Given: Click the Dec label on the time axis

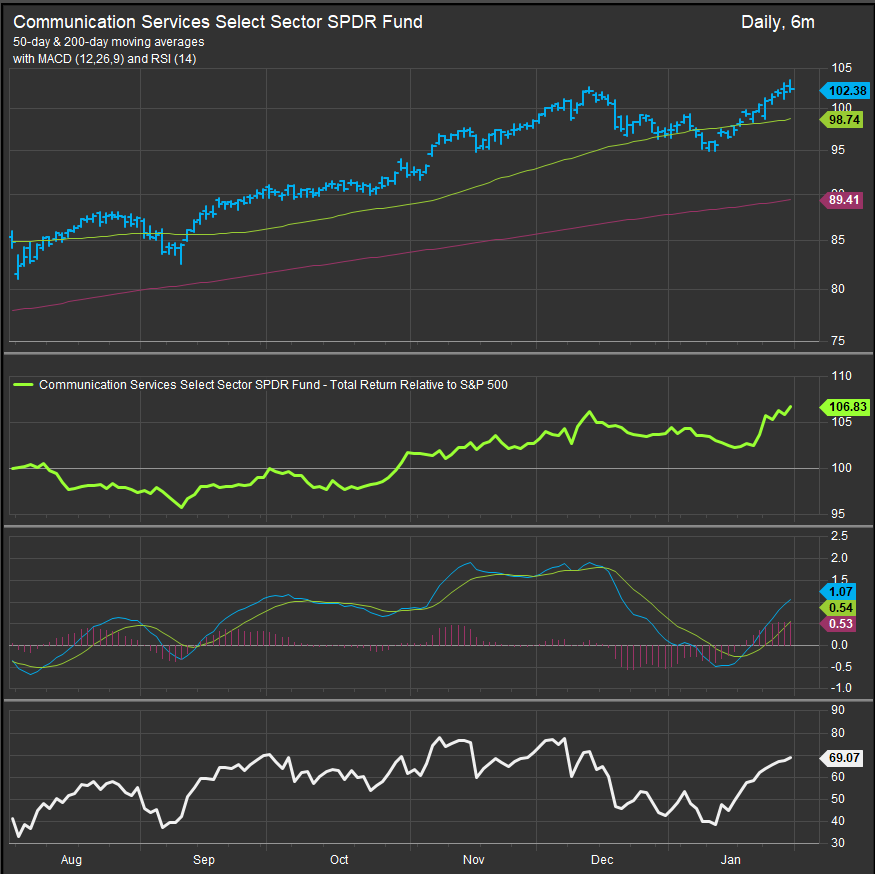Looking at the screenshot, I should [602, 859].
